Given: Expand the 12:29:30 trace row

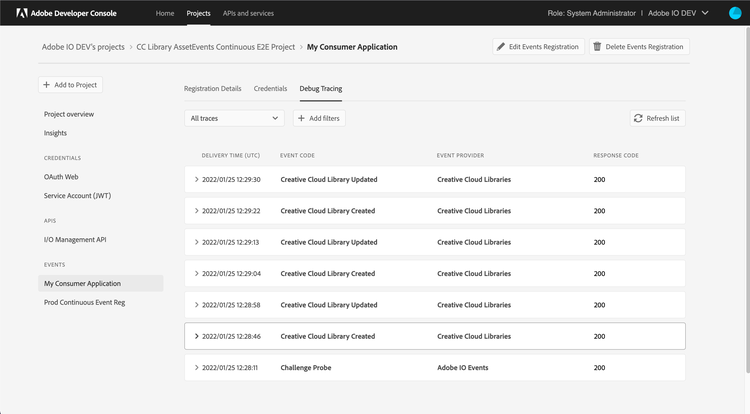Looking at the screenshot, I should [x=196, y=180].
